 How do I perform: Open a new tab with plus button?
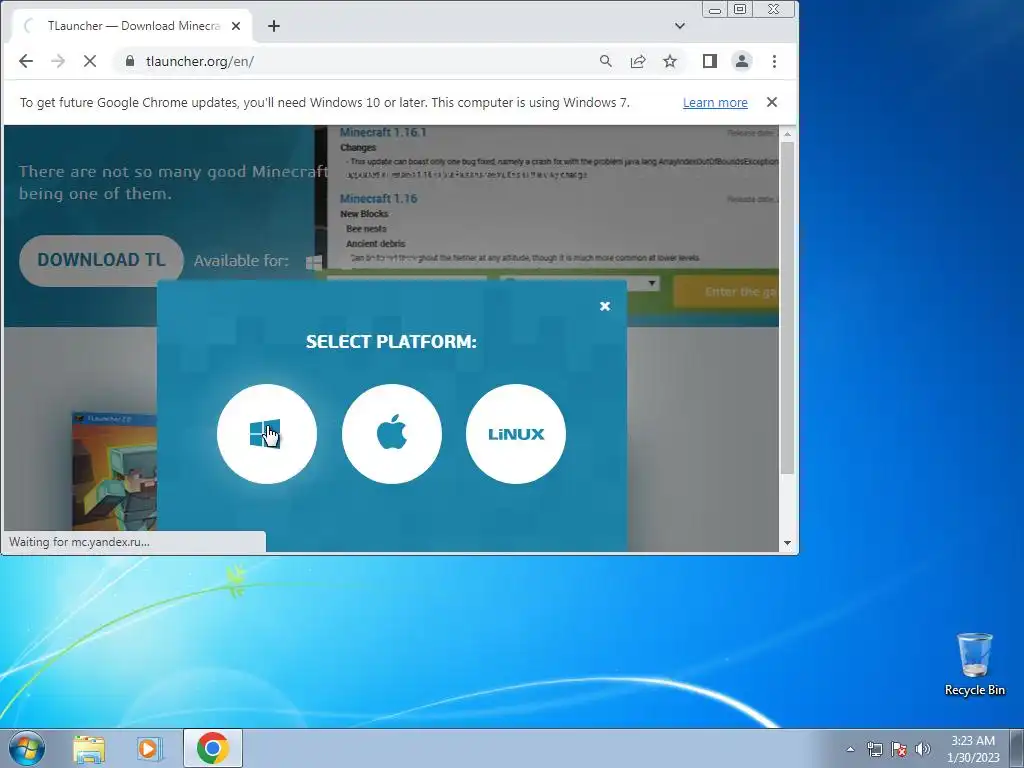click(x=274, y=26)
